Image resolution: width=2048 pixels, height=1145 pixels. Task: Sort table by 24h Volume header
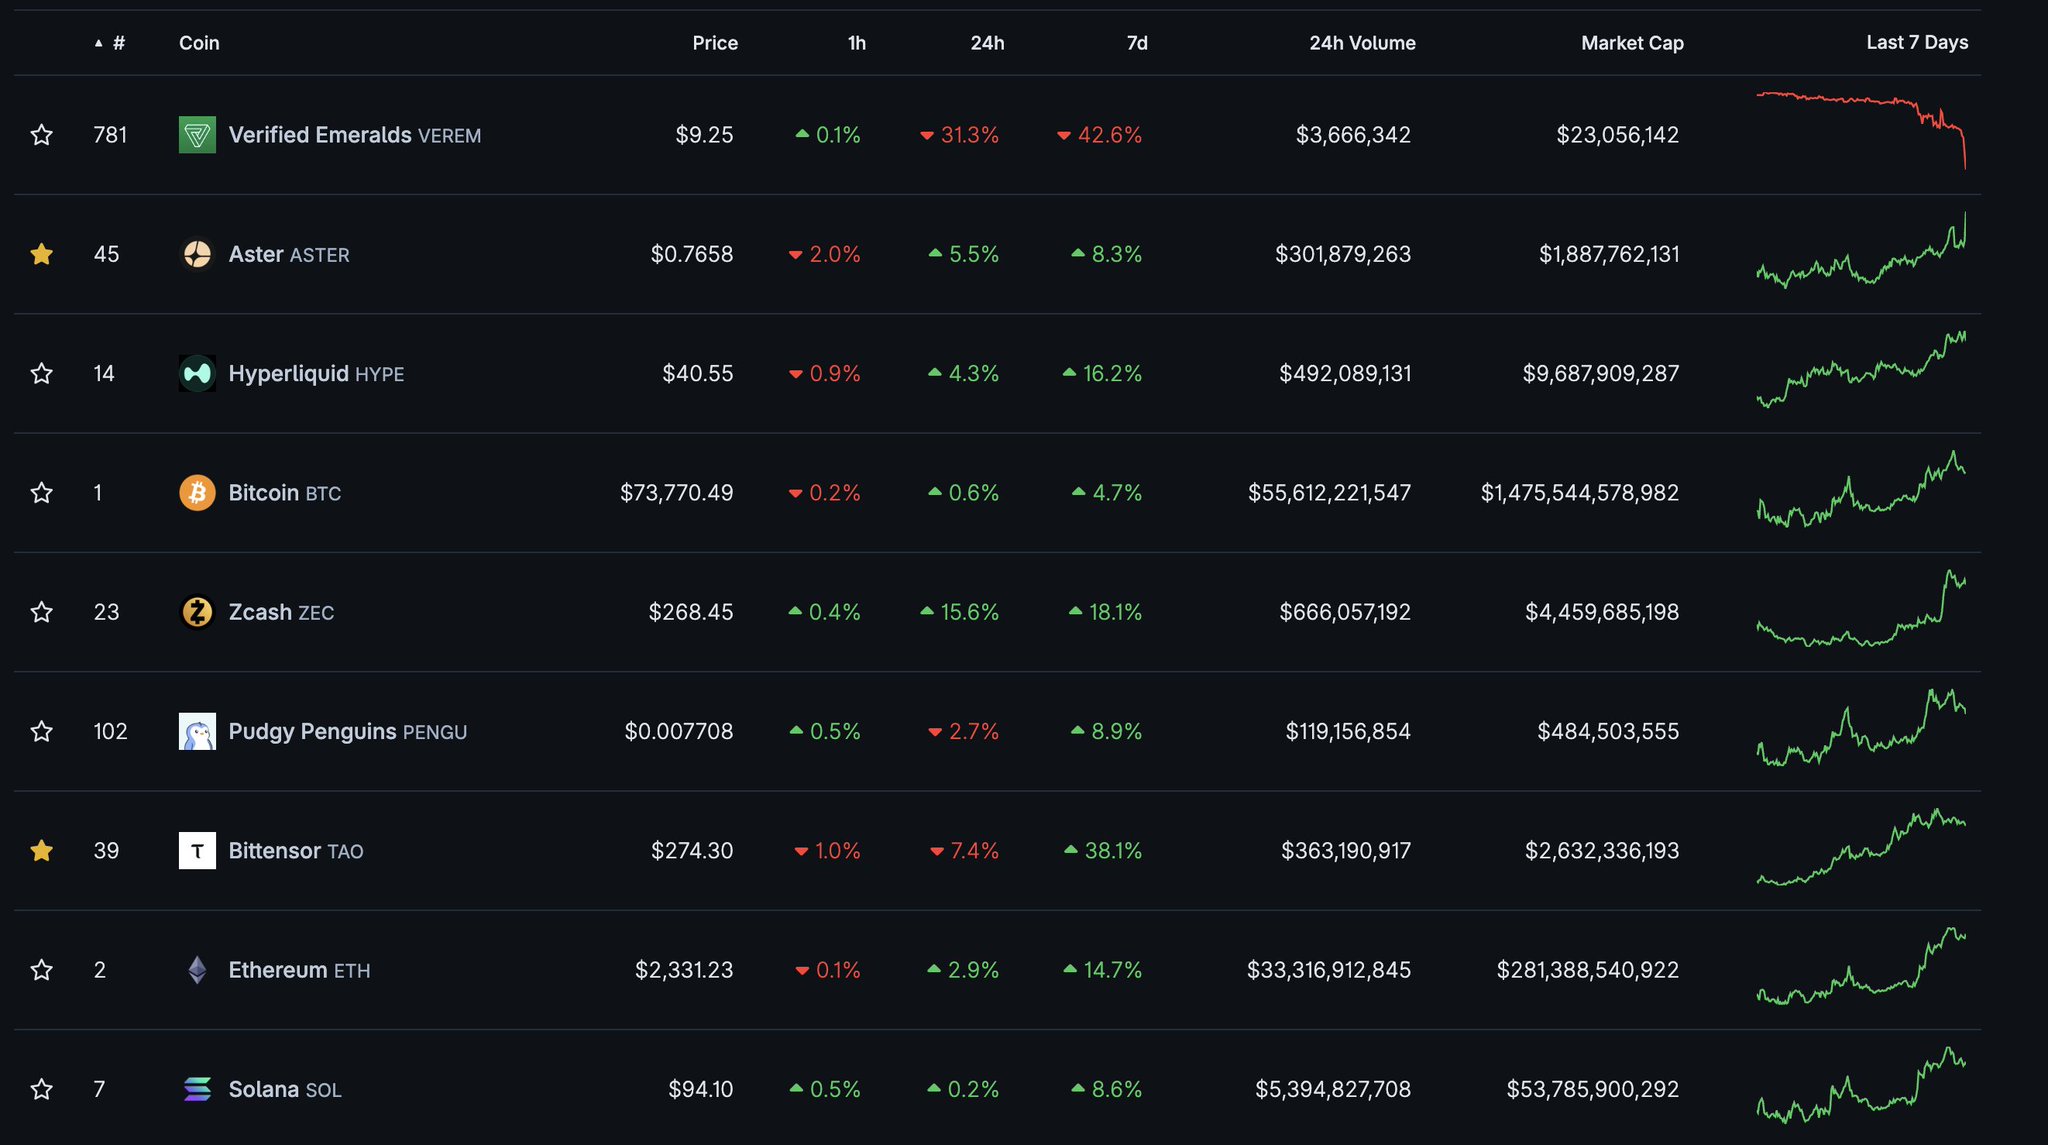(1361, 43)
